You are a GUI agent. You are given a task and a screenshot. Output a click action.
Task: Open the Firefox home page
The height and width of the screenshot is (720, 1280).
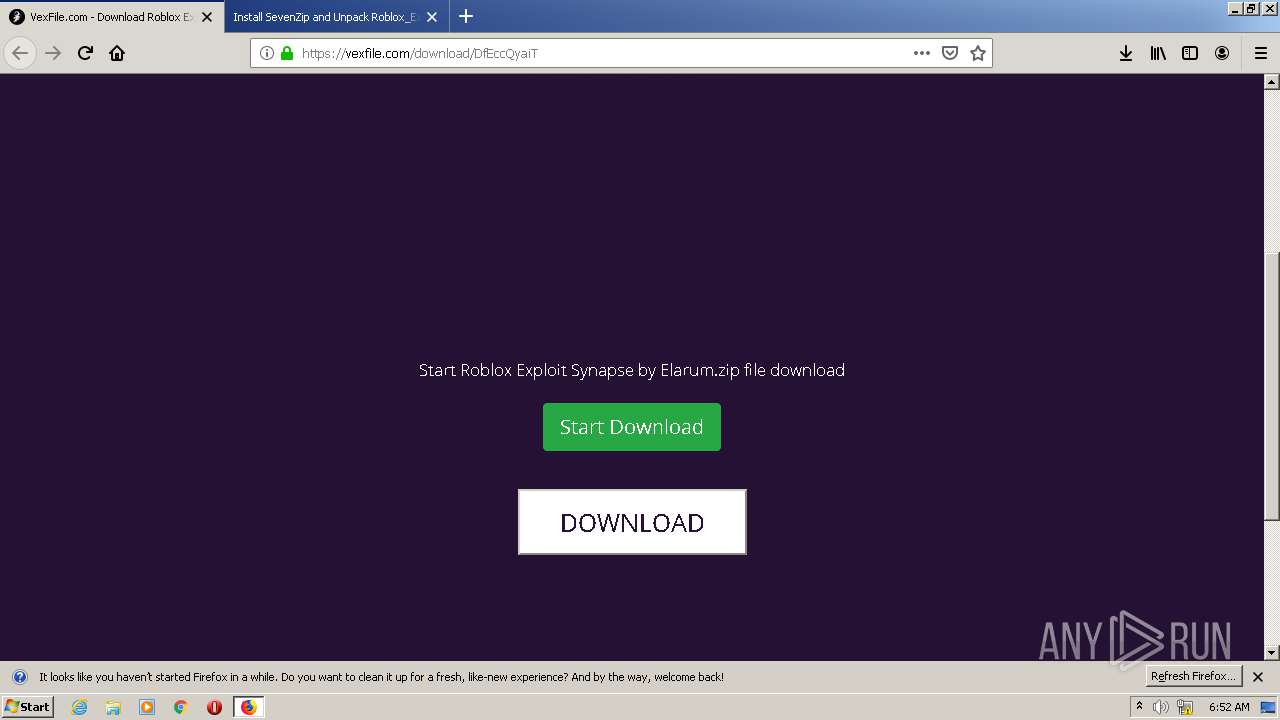pos(117,53)
